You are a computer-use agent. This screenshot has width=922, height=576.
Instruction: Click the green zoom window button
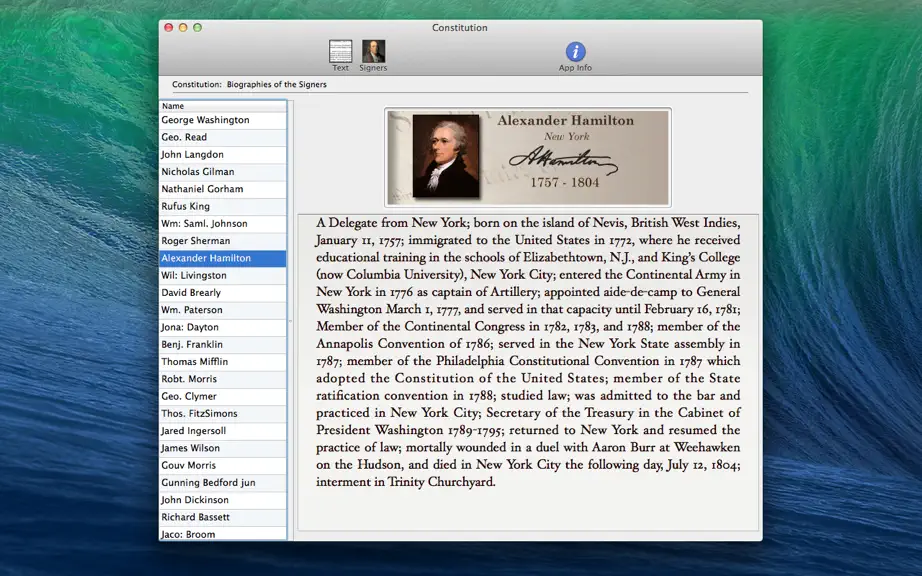coord(198,28)
